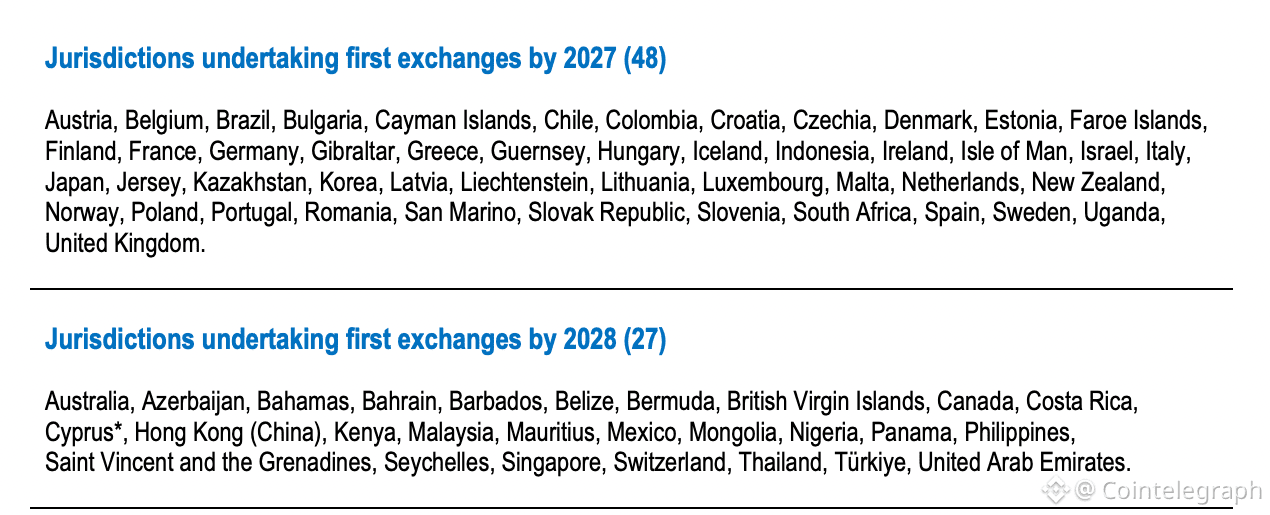
Task: Click on Faroe Islands entry
Action: tap(1138, 122)
